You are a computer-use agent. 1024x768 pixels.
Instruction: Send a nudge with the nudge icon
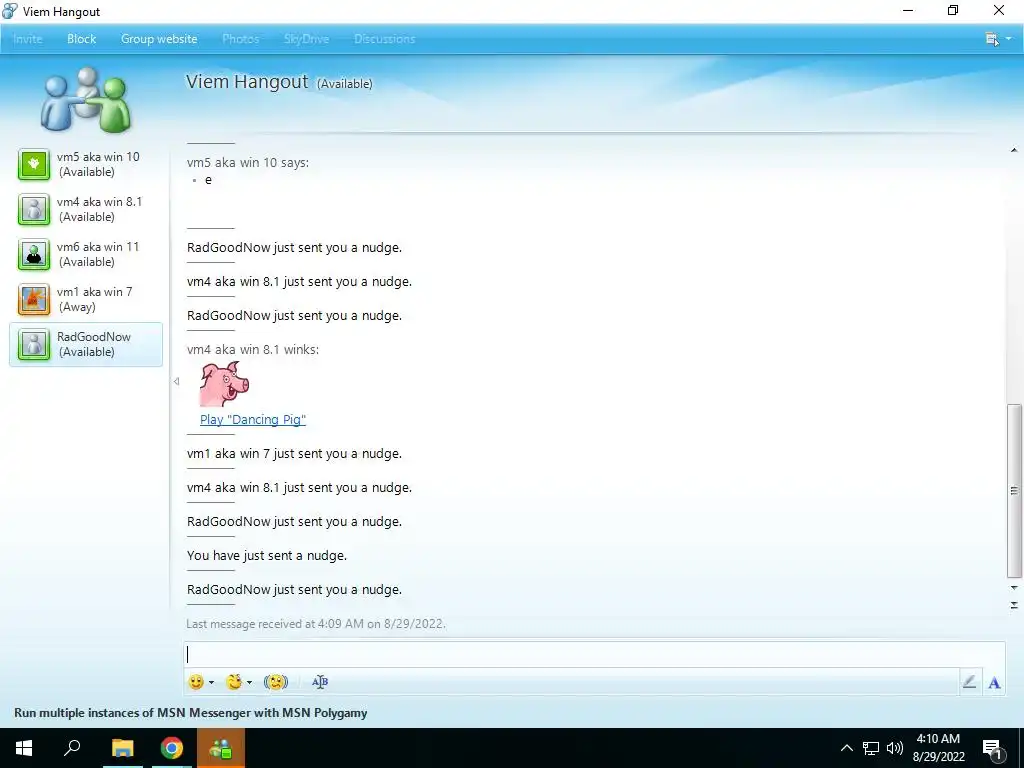point(276,682)
